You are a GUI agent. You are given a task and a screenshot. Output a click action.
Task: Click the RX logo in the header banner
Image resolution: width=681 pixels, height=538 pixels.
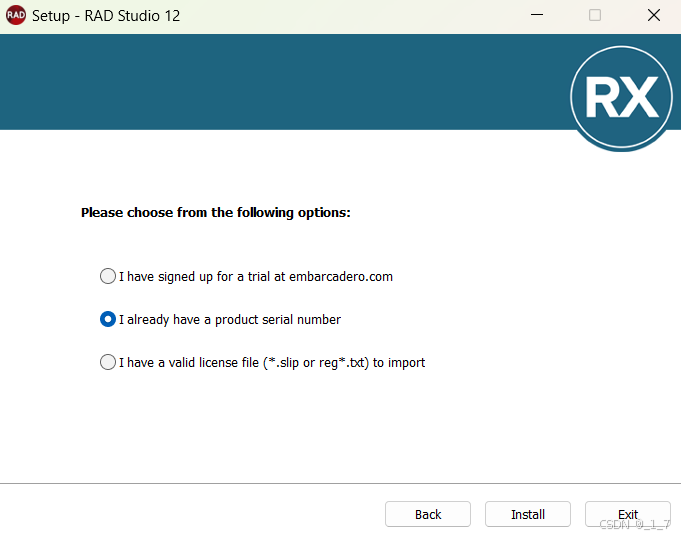point(621,98)
